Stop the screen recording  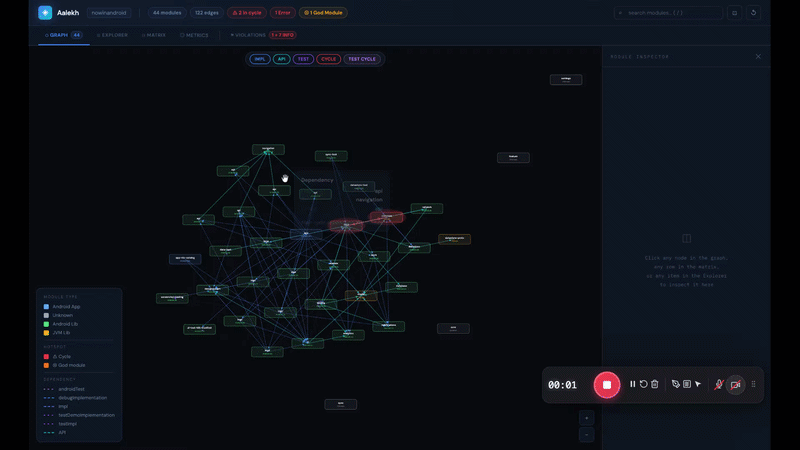pyautogui.click(x=606, y=385)
